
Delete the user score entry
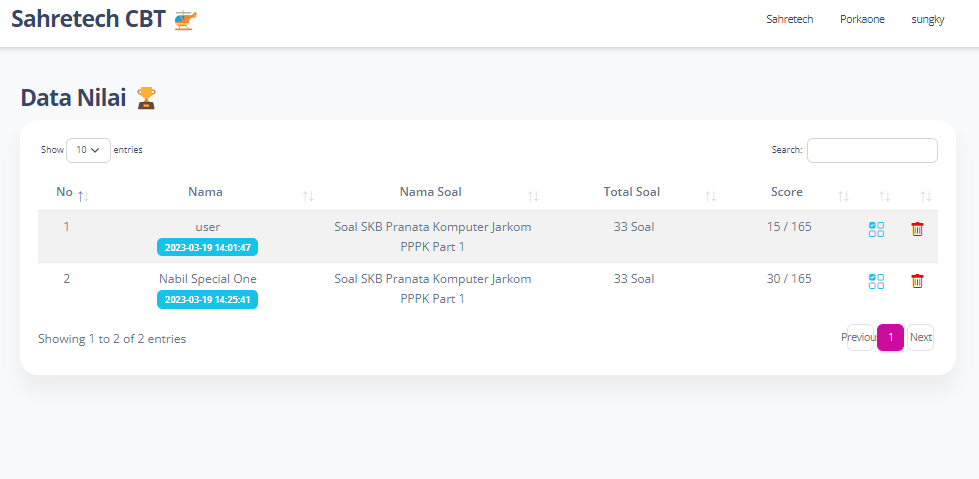click(x=917, y=229)
